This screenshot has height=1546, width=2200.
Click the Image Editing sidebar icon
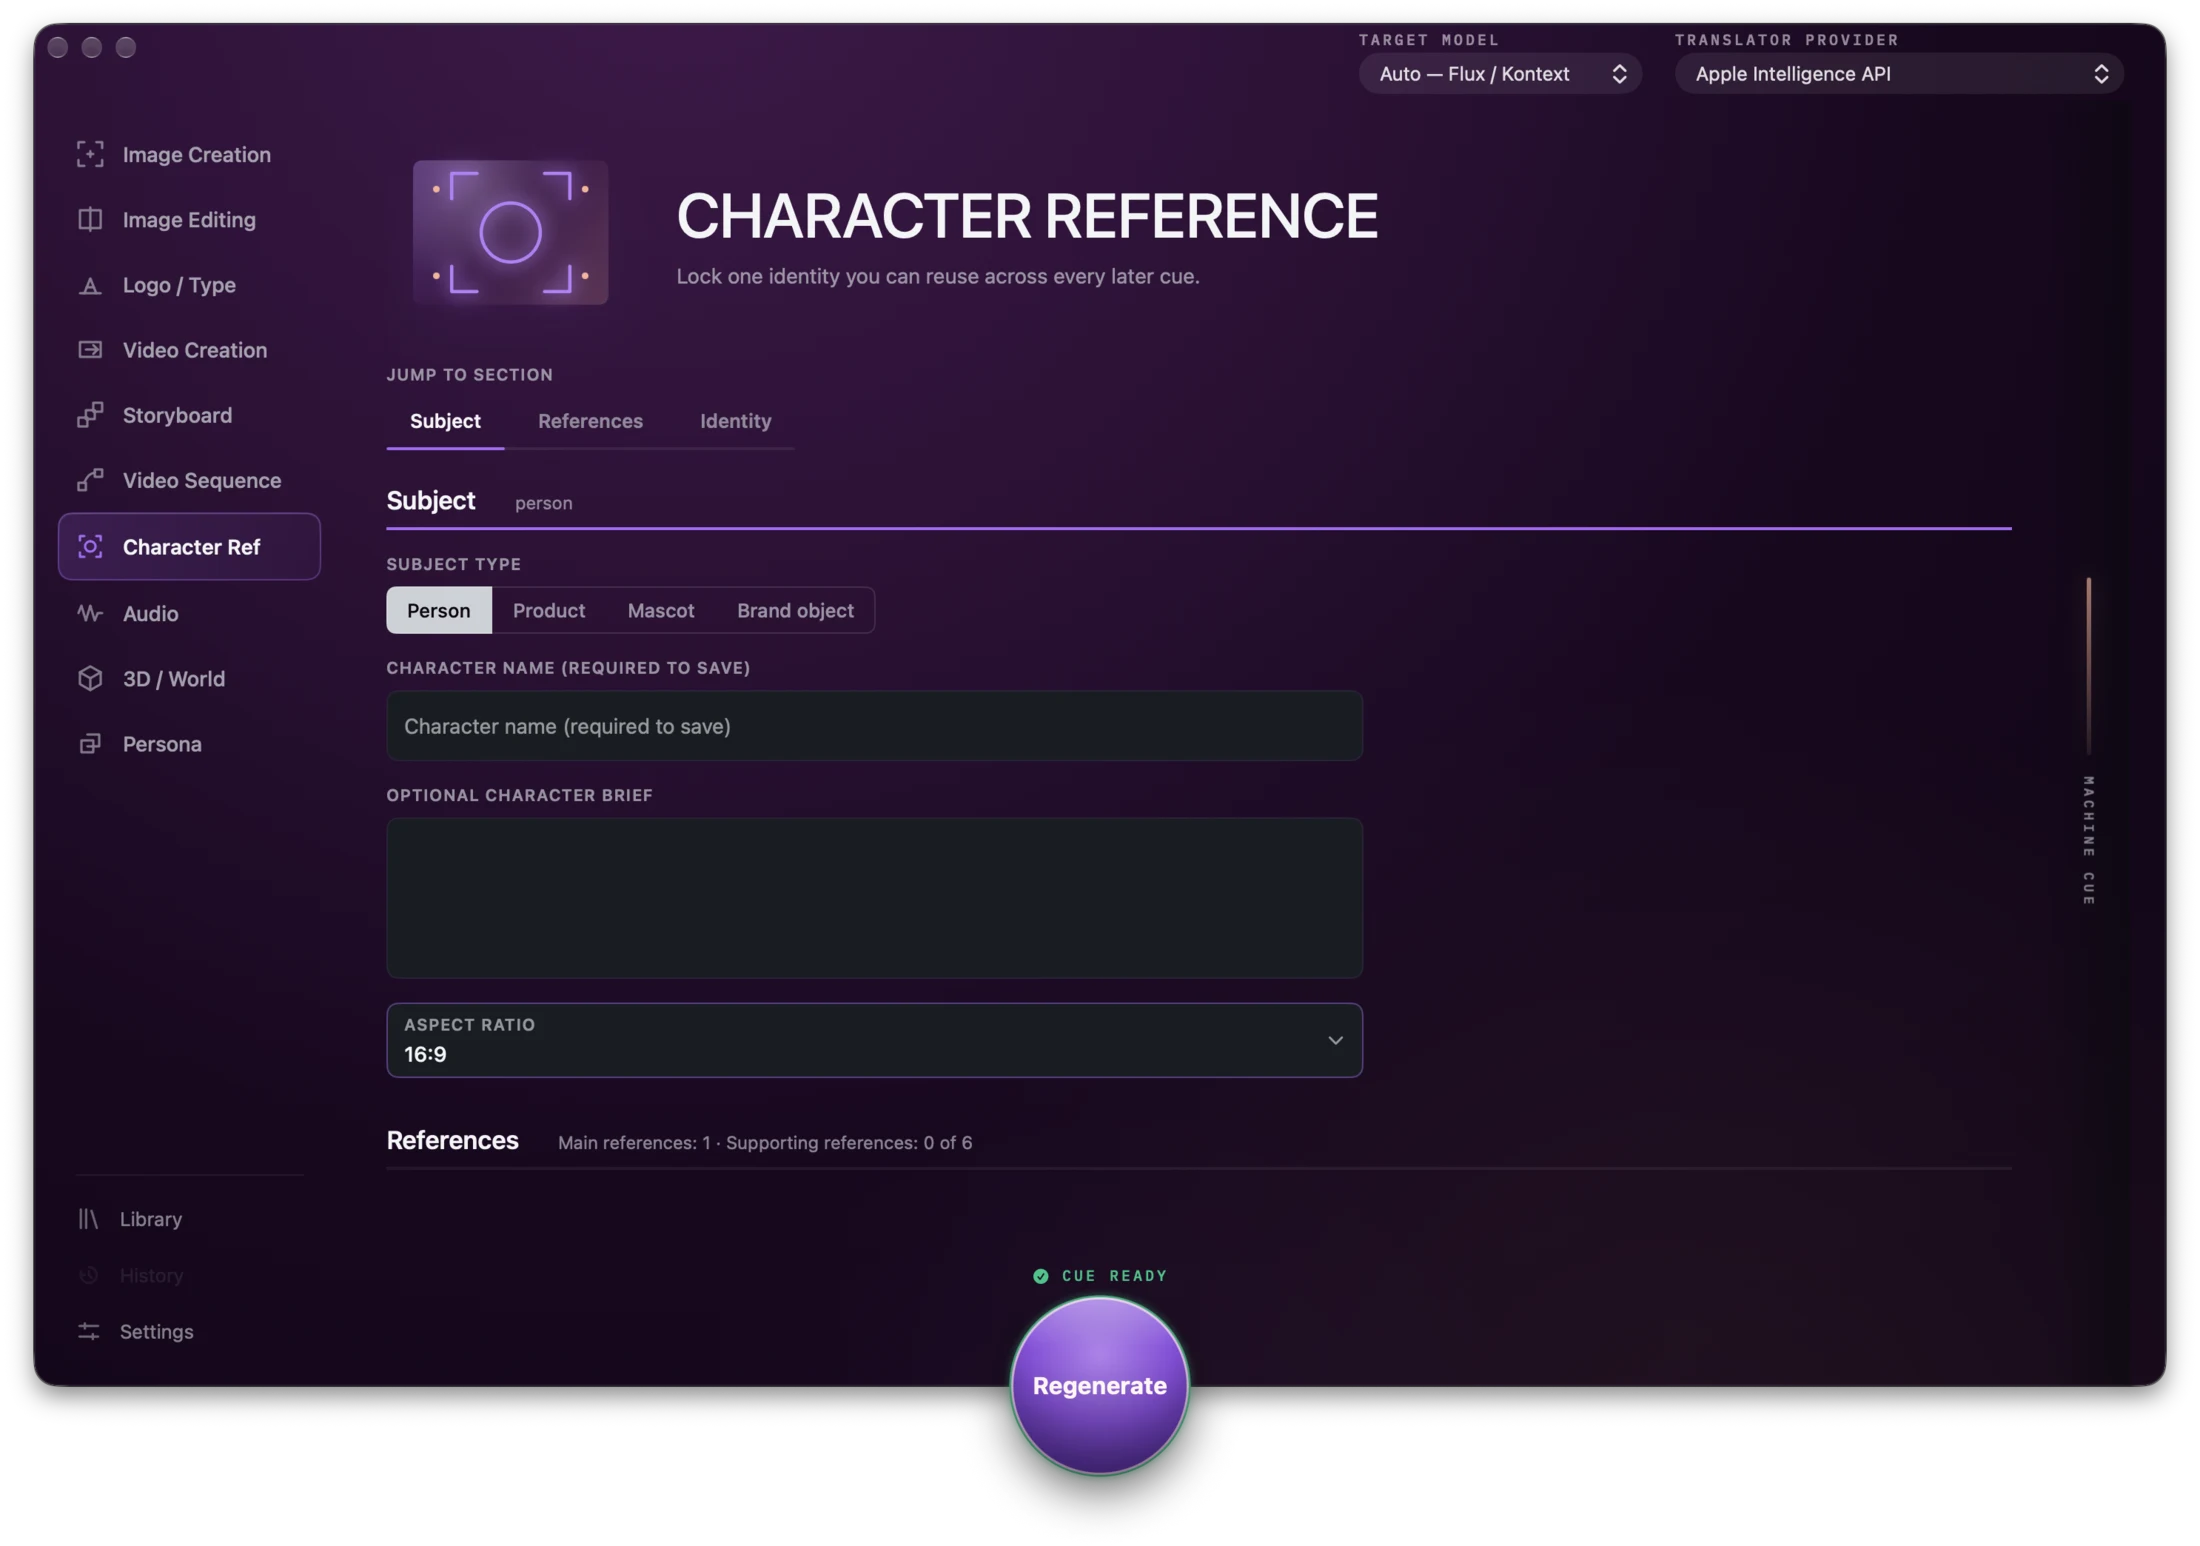coord(90,219)
